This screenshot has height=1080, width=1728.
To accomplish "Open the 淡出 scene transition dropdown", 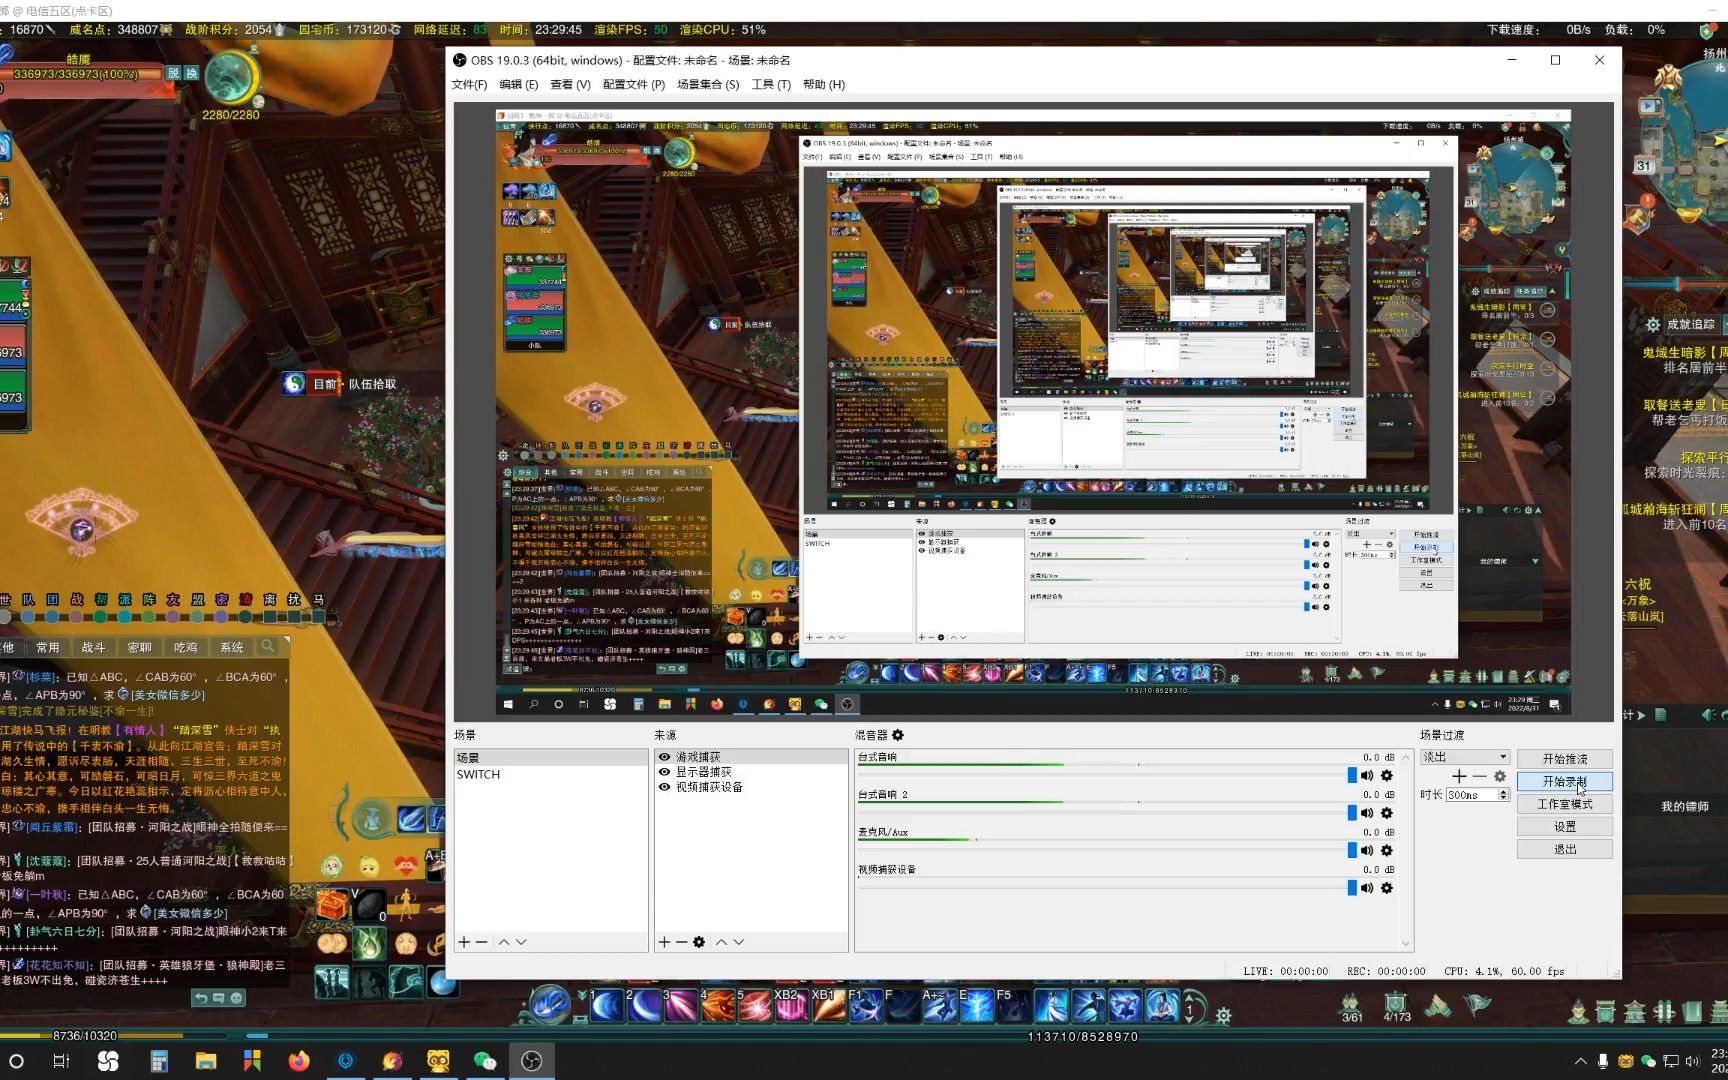I will click(x=1464, y=757).
